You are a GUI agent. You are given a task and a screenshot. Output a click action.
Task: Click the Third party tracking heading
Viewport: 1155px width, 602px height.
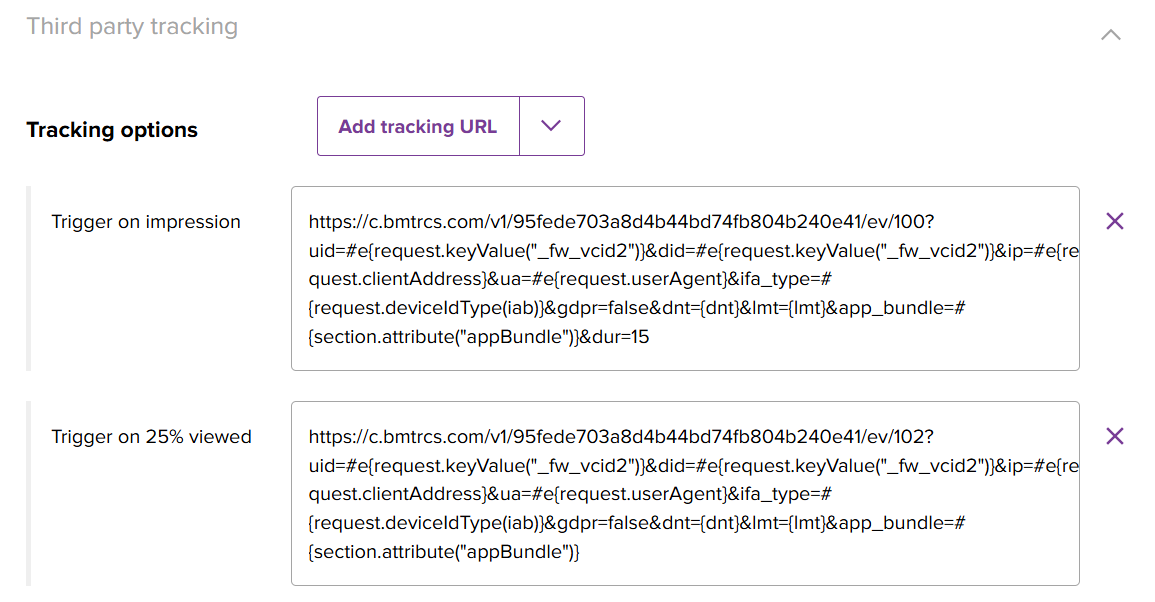tap(132, 26)
